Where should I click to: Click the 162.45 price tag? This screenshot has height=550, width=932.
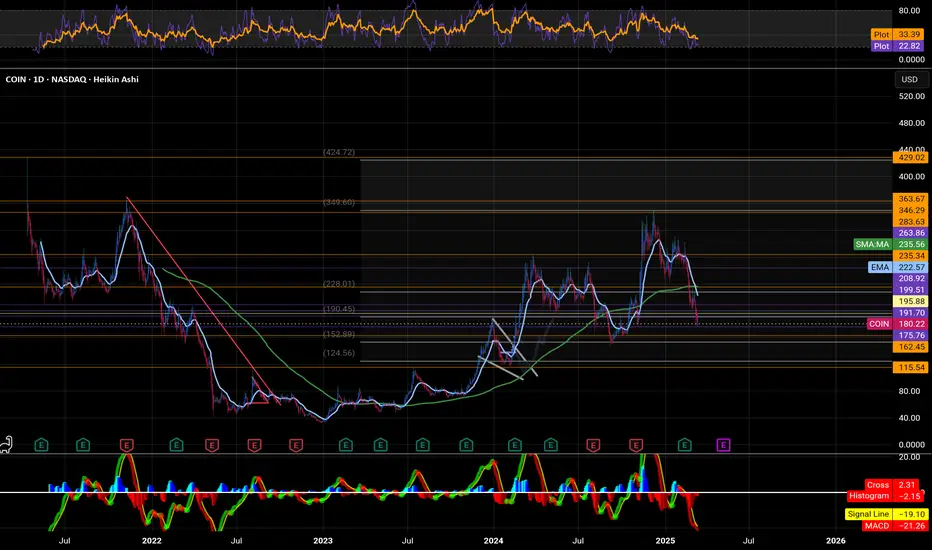[x=910, y=347]
